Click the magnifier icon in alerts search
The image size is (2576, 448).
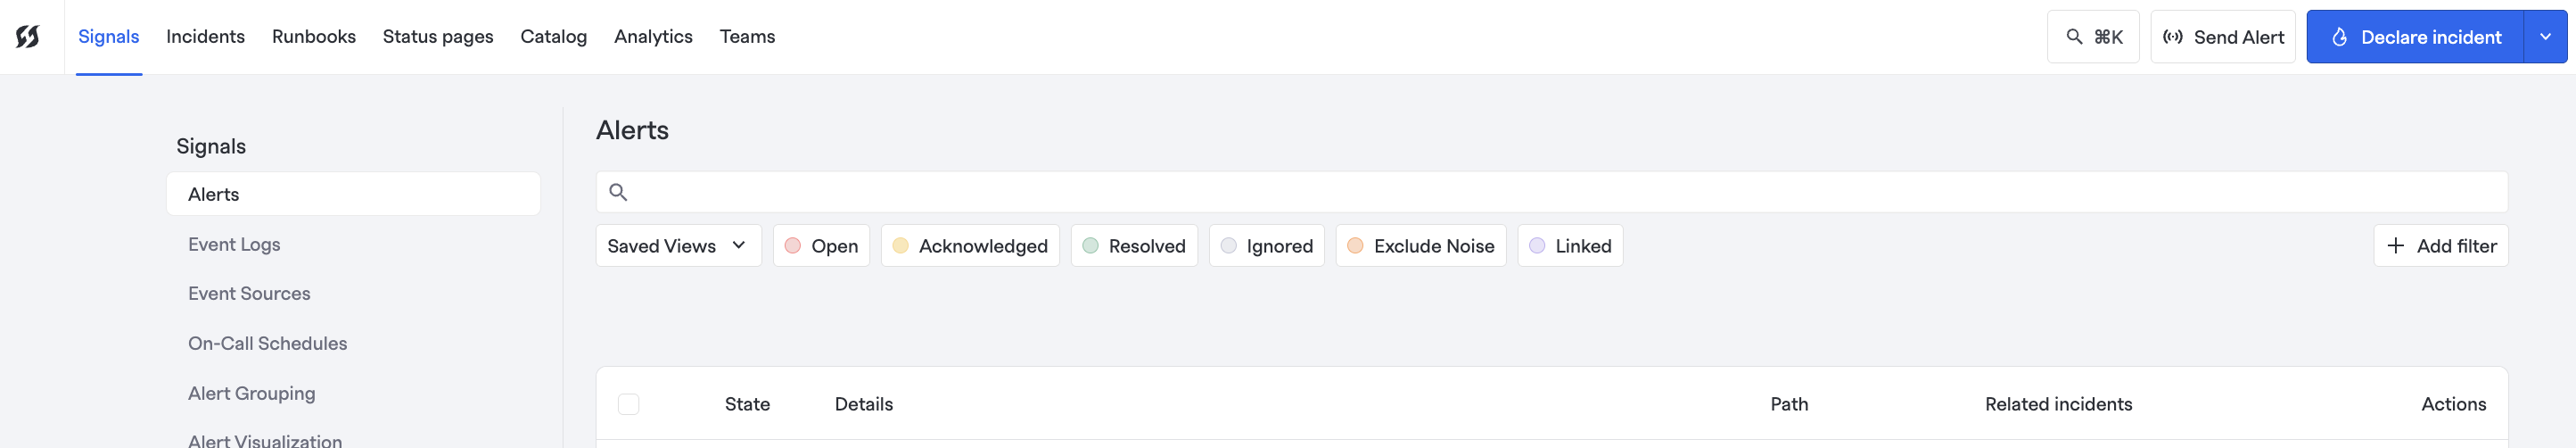[x=618, y=192]
